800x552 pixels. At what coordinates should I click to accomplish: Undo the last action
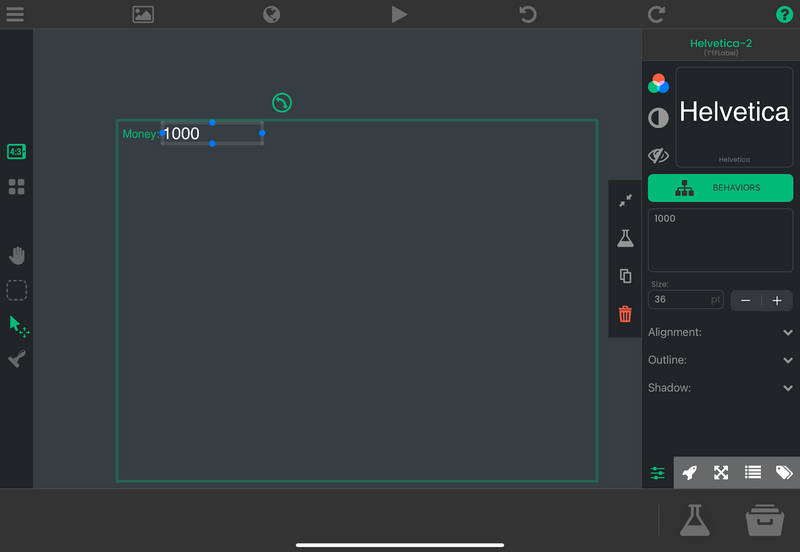pos(528,14)
